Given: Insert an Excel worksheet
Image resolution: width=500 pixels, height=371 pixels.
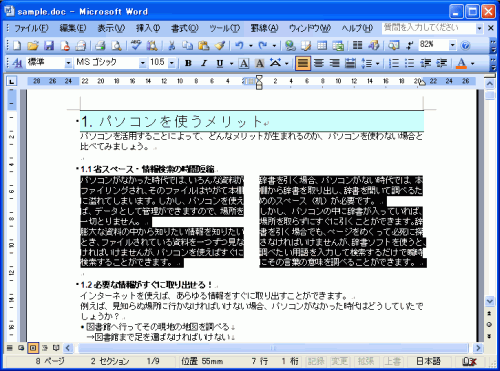Looking at the screenshot, I should [x=338, y=45].
